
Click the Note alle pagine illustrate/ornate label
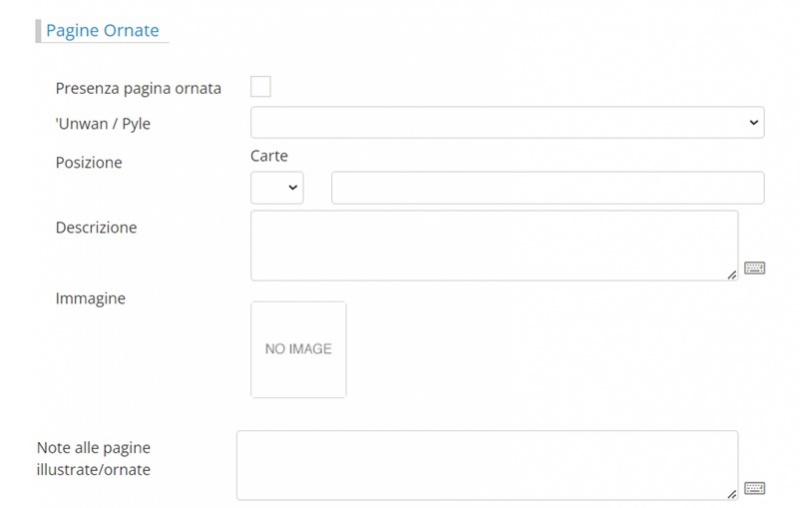tap(93, 458)
